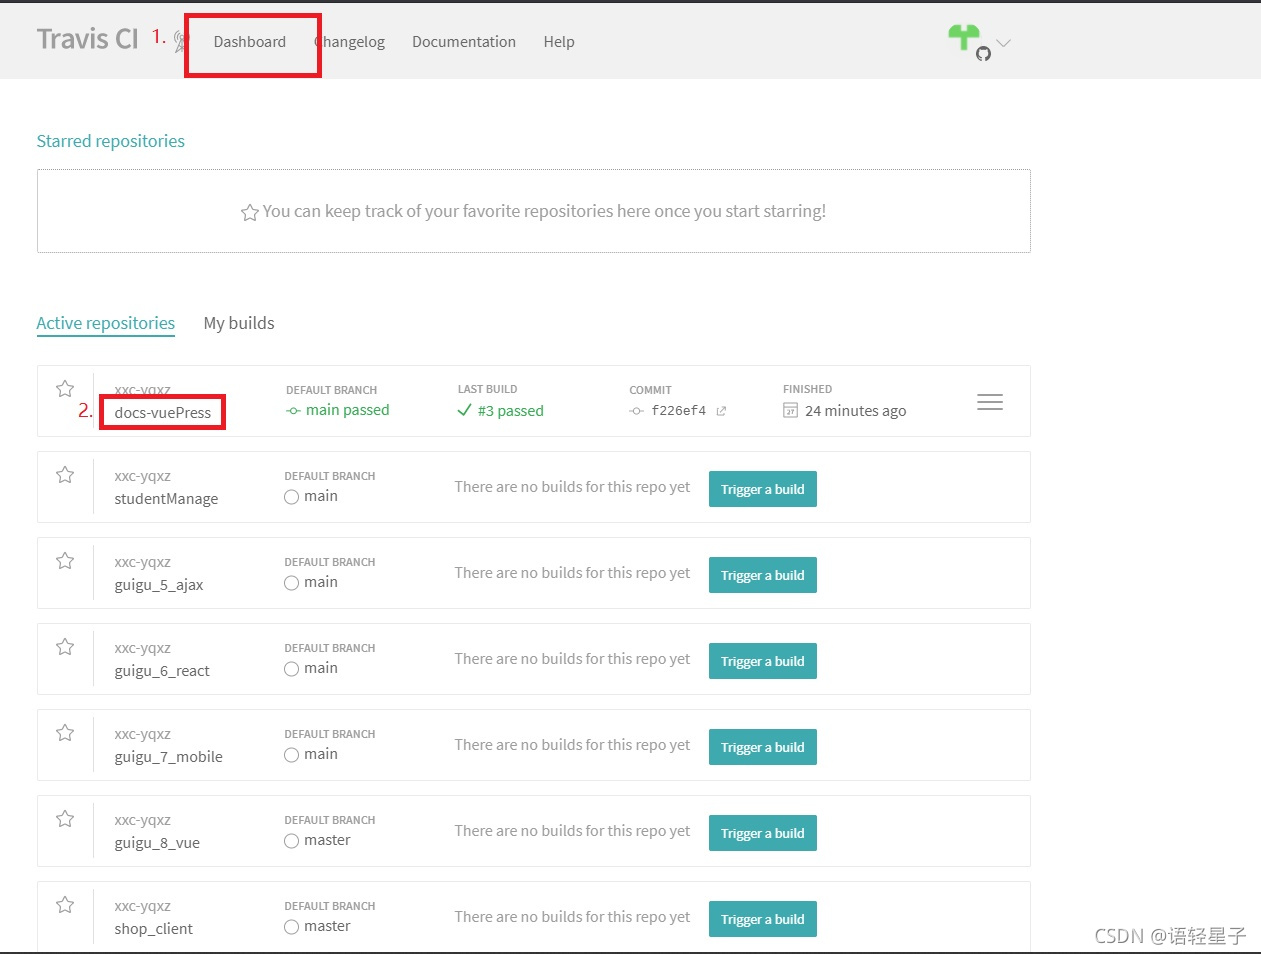Open the guigu_6_react repository

pyautogui.click(x=162, y=671)
